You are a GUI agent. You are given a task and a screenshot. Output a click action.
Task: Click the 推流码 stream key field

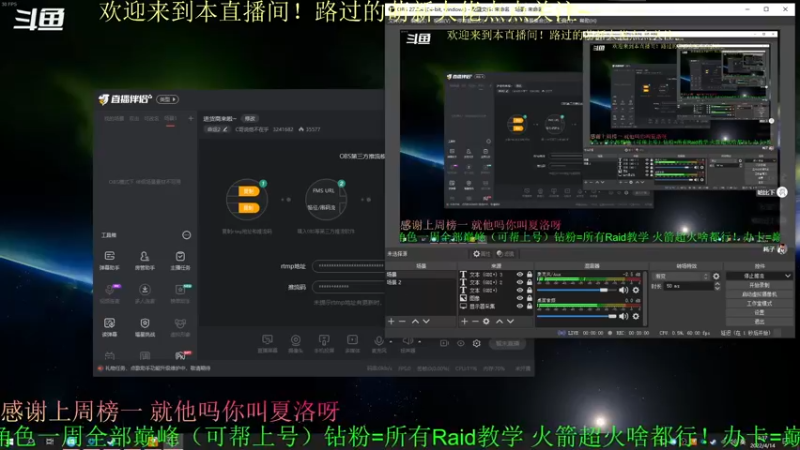click(348, 287)
